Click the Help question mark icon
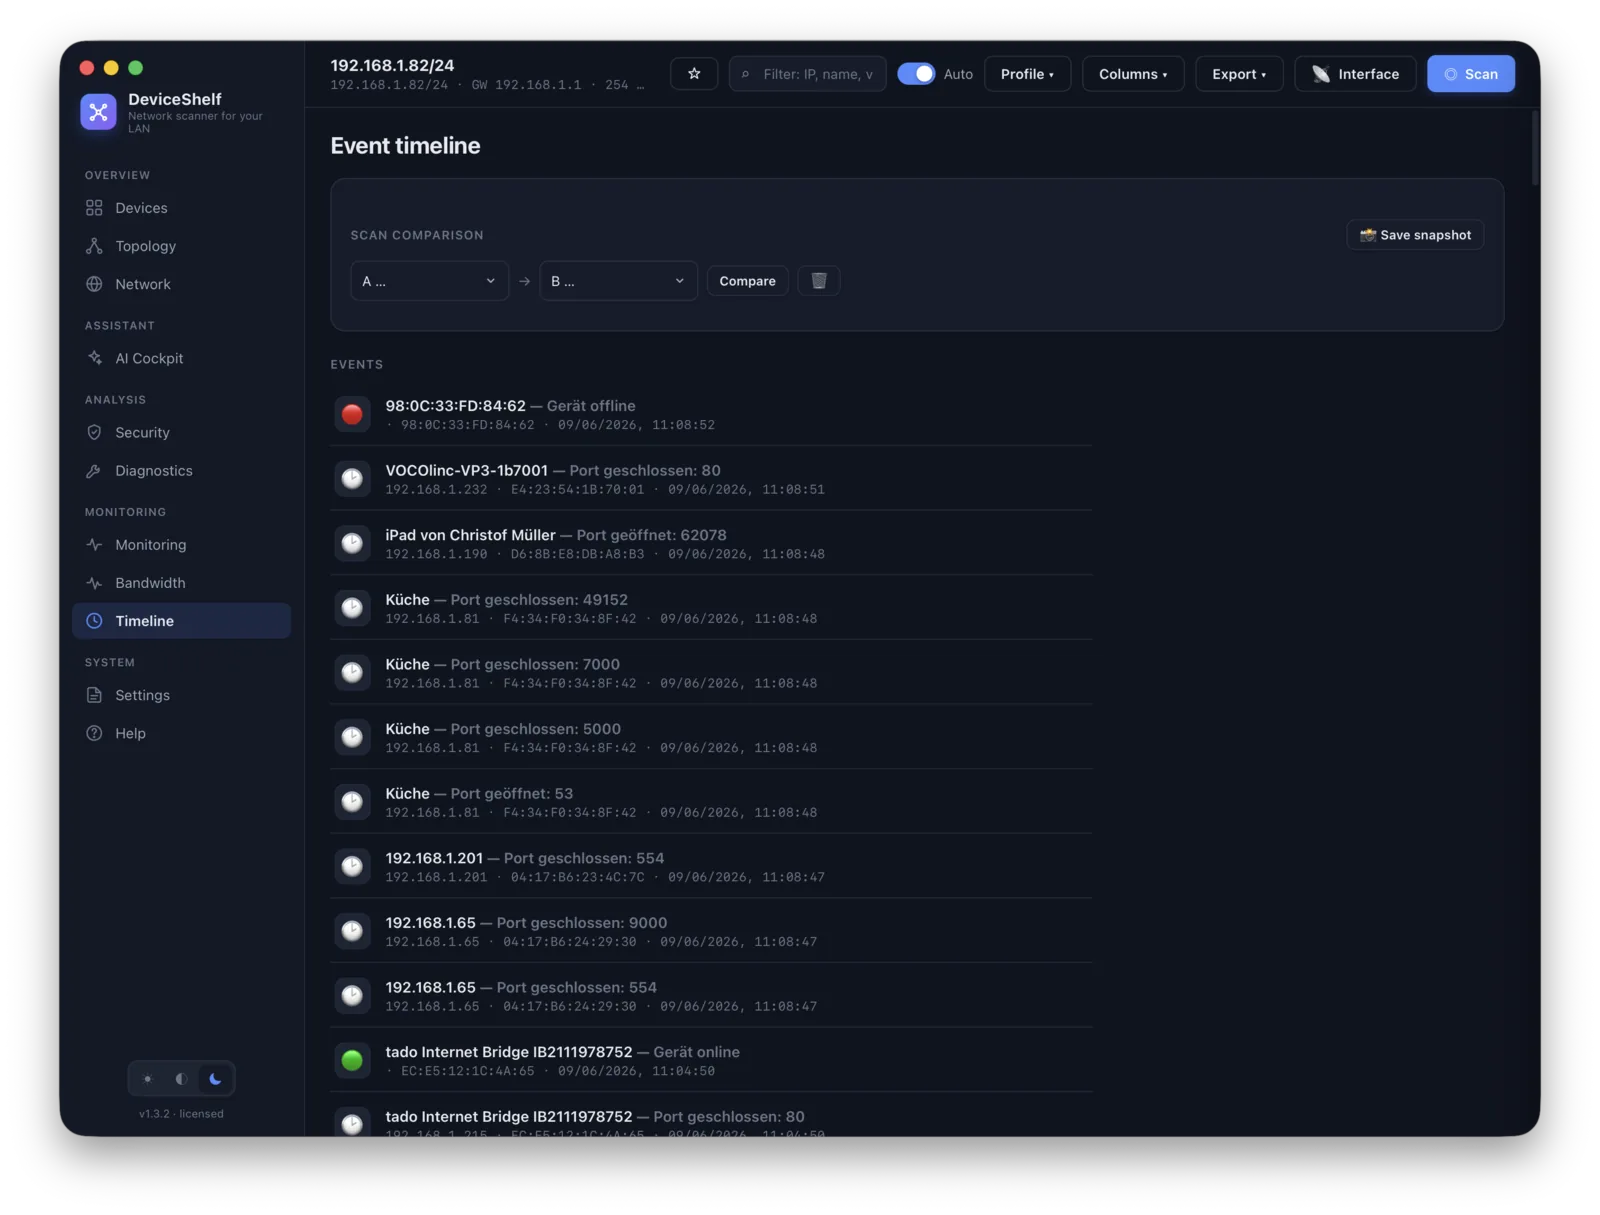The image size is (1600, 1215). pos(94,733)
